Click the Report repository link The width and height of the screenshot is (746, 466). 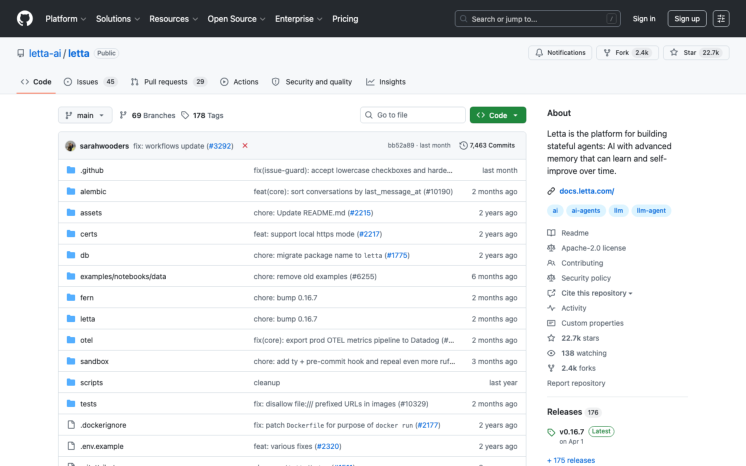(576, 383)
